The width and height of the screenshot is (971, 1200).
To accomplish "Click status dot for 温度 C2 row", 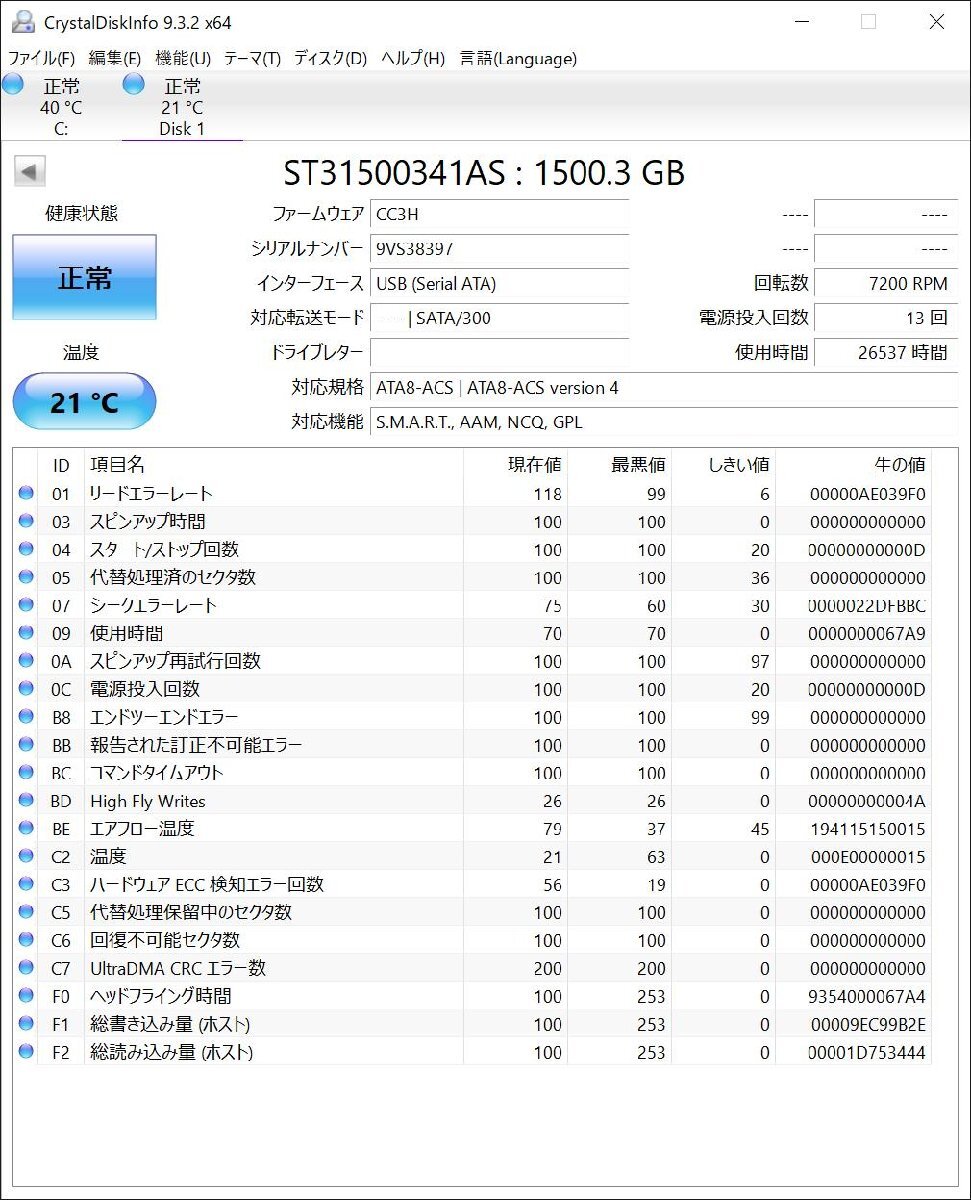I will coord(26,857).
